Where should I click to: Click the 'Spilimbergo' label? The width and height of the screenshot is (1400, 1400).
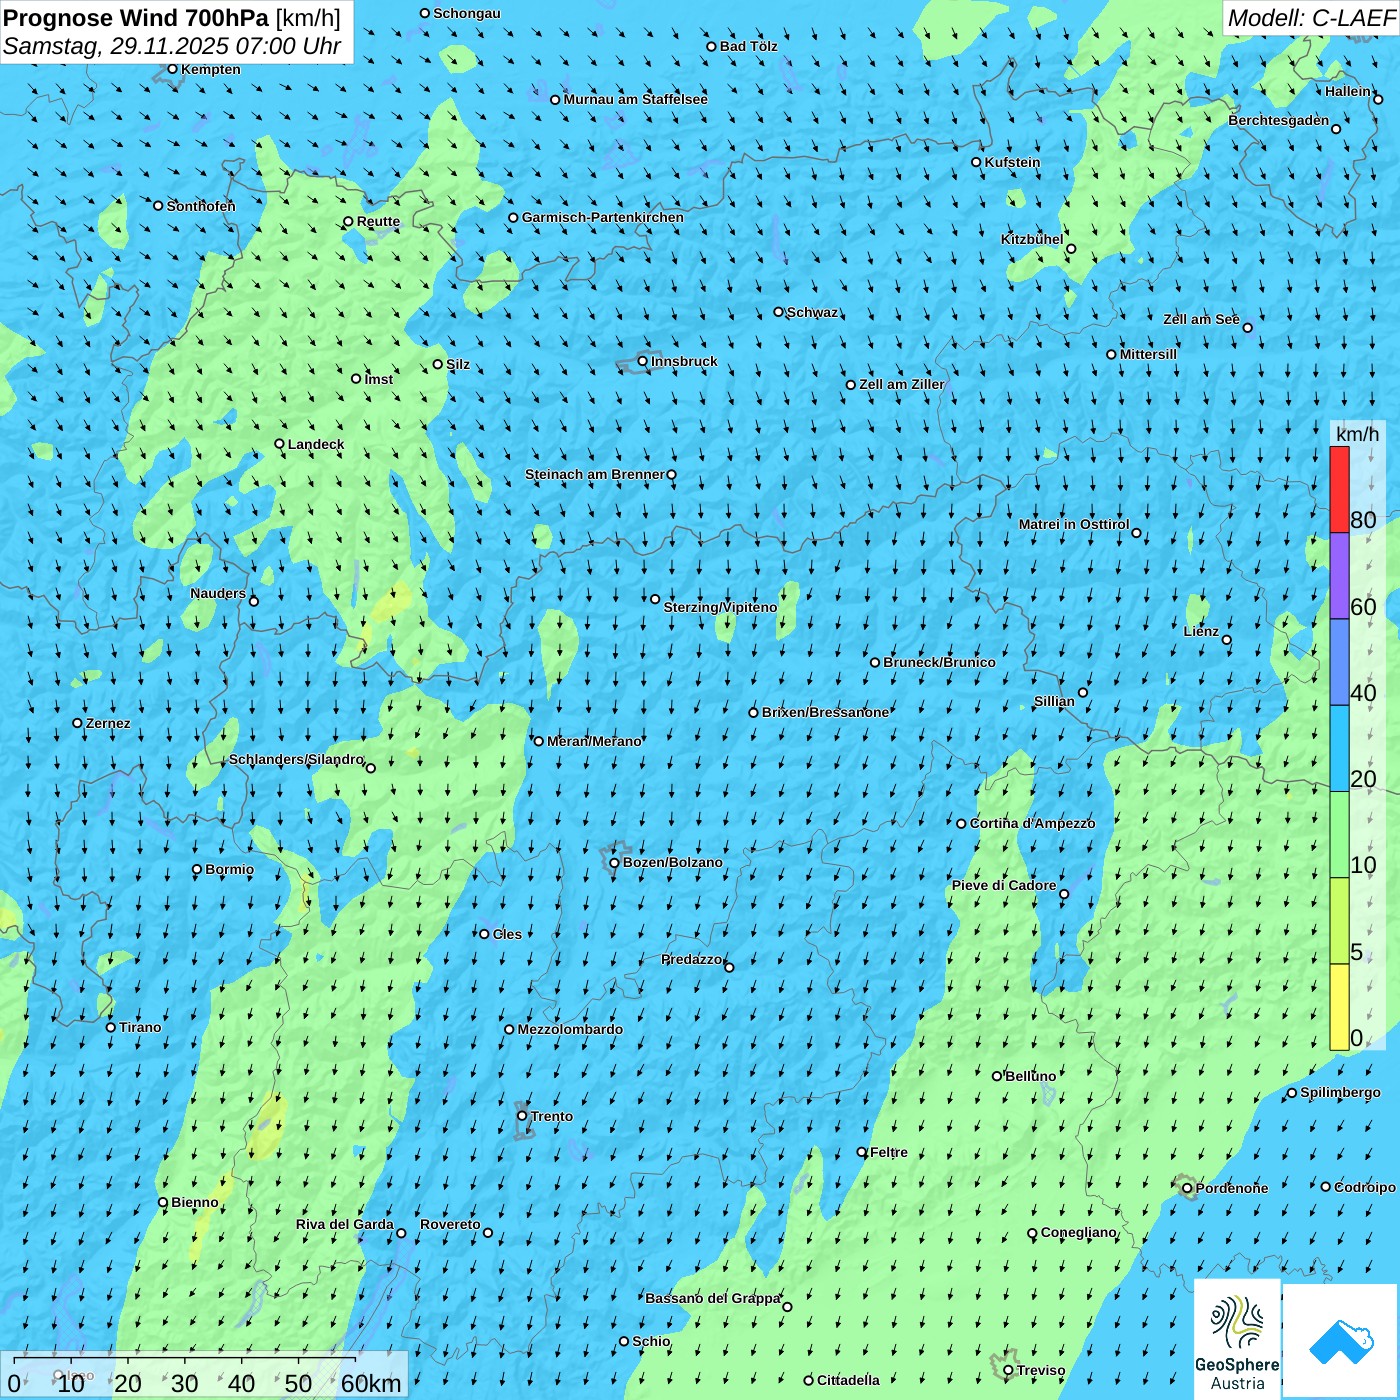click(1341, 1092)
